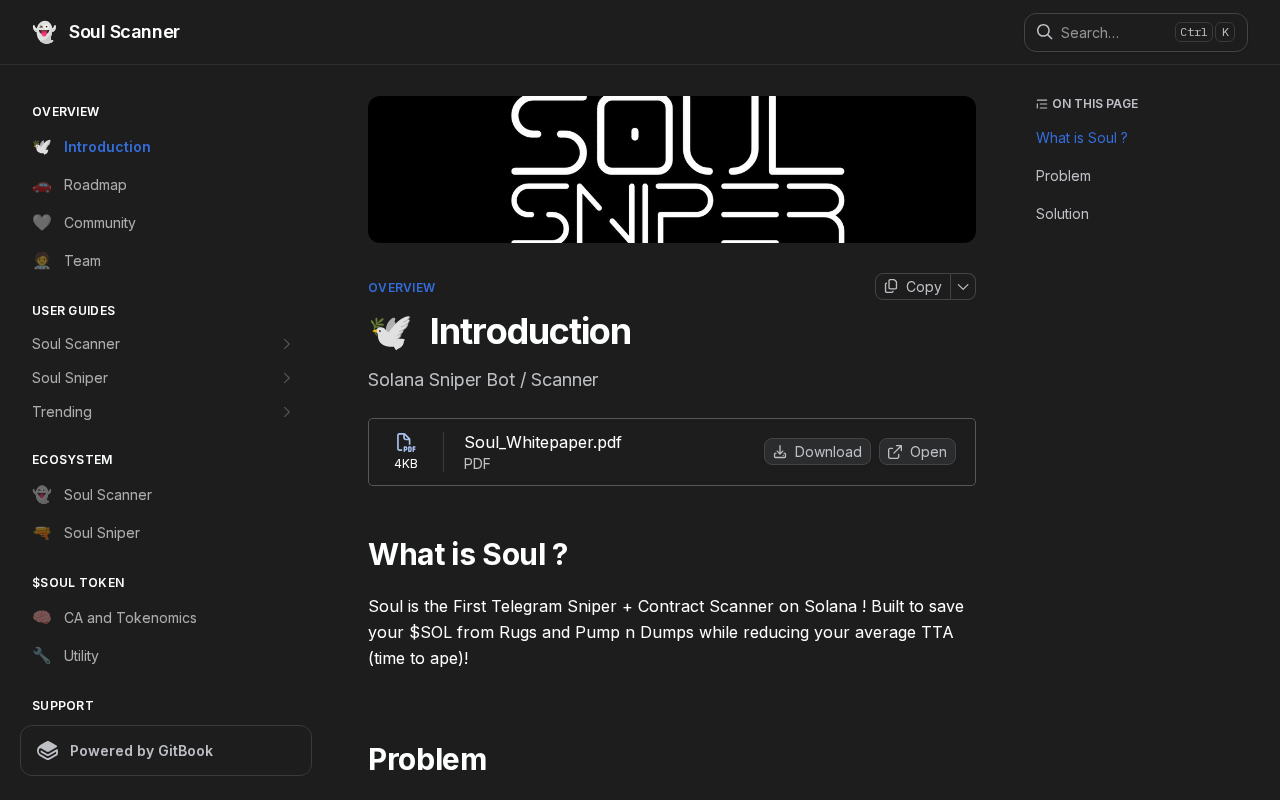Screen dimensions: 1280x800
Task: Click the PDF file icon
Action: pyautogui.click(x=405, y=443)
